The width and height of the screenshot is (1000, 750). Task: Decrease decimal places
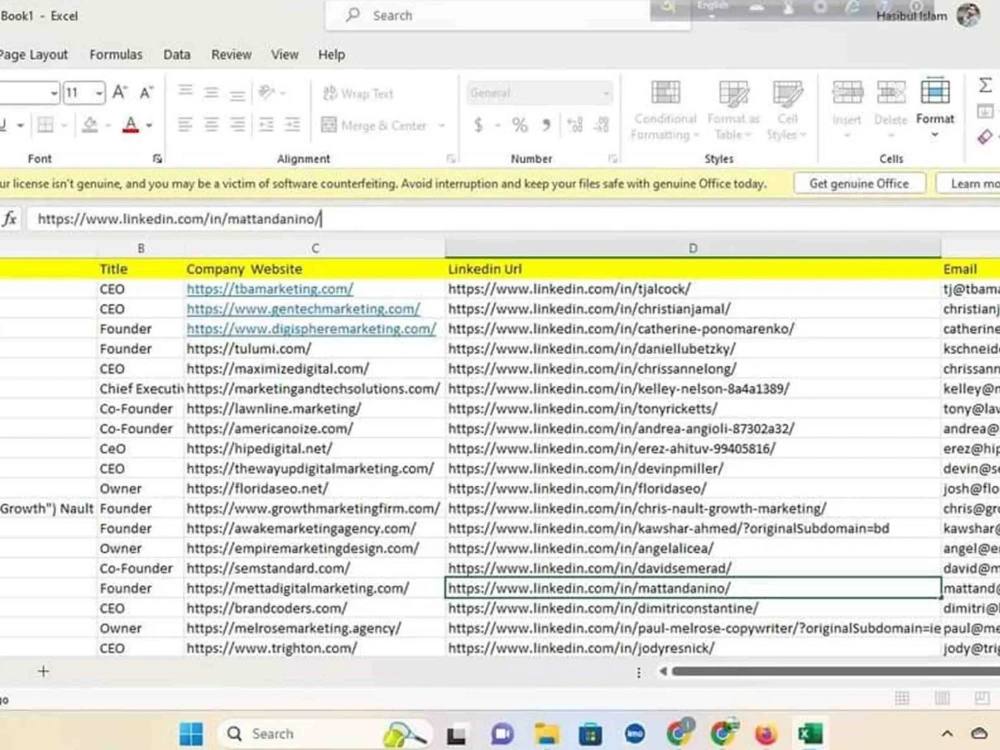click(x=601, y=125)
